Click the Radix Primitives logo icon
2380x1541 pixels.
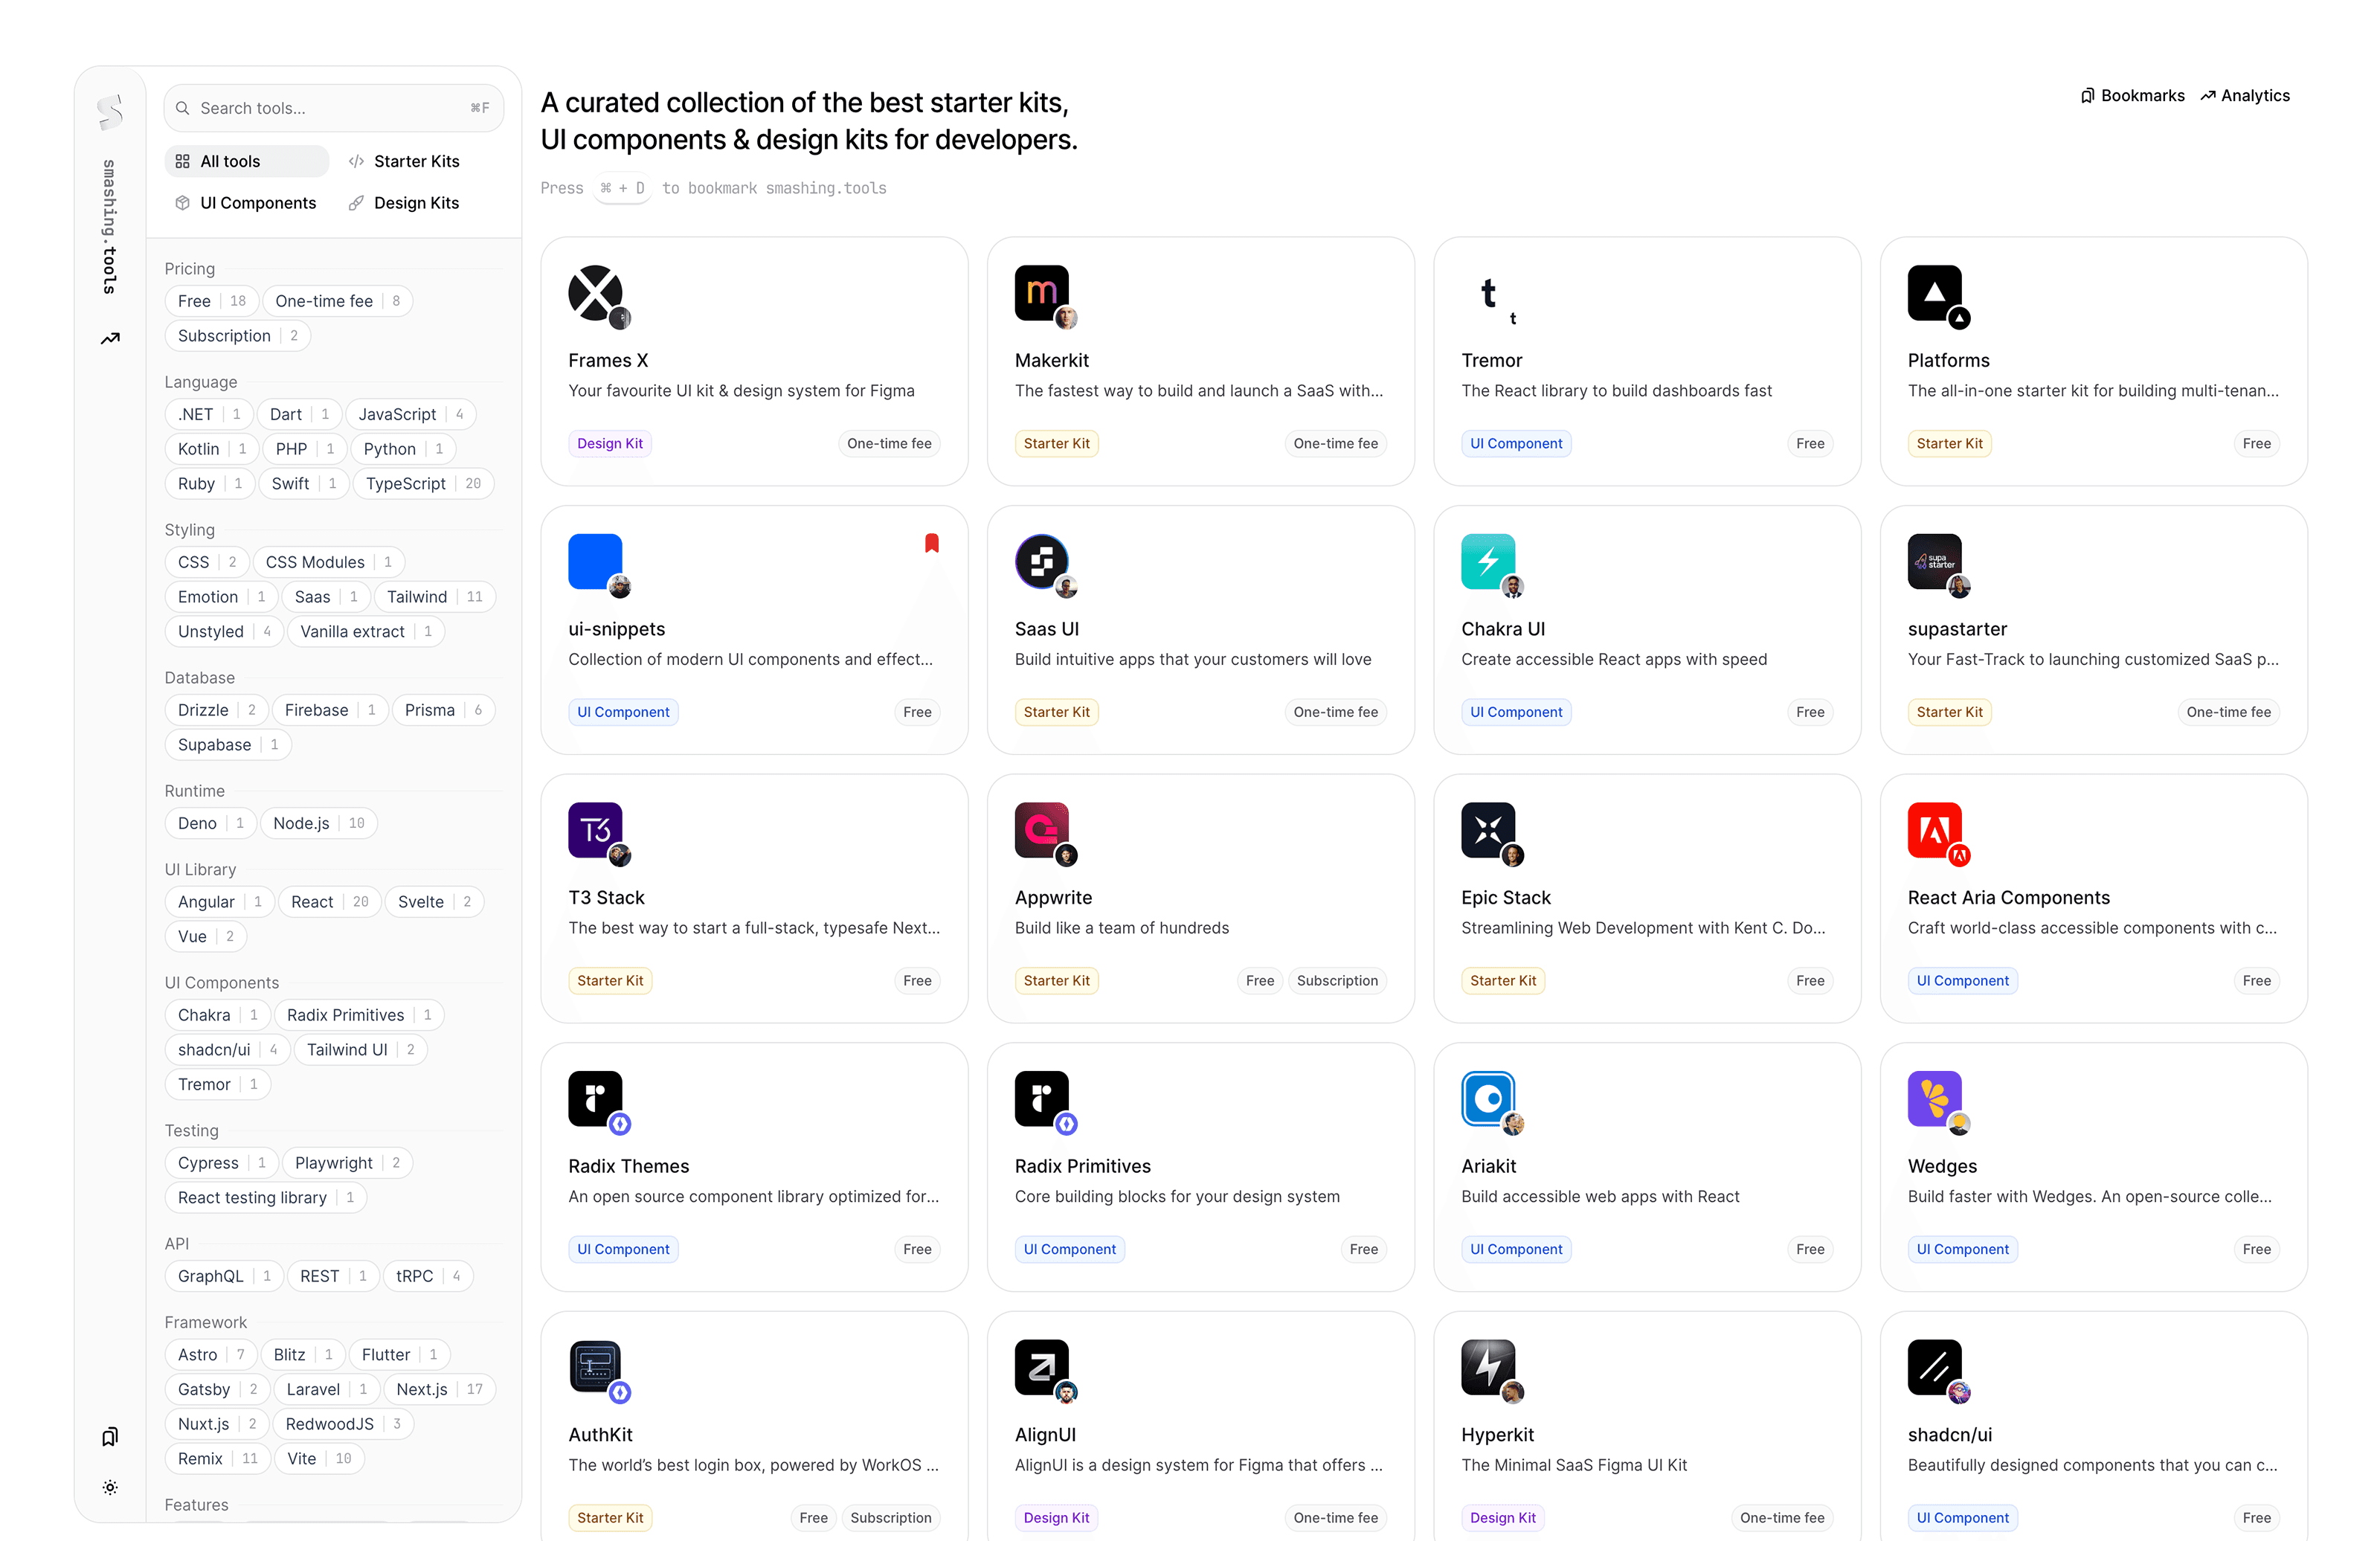pos(1041,1098)
